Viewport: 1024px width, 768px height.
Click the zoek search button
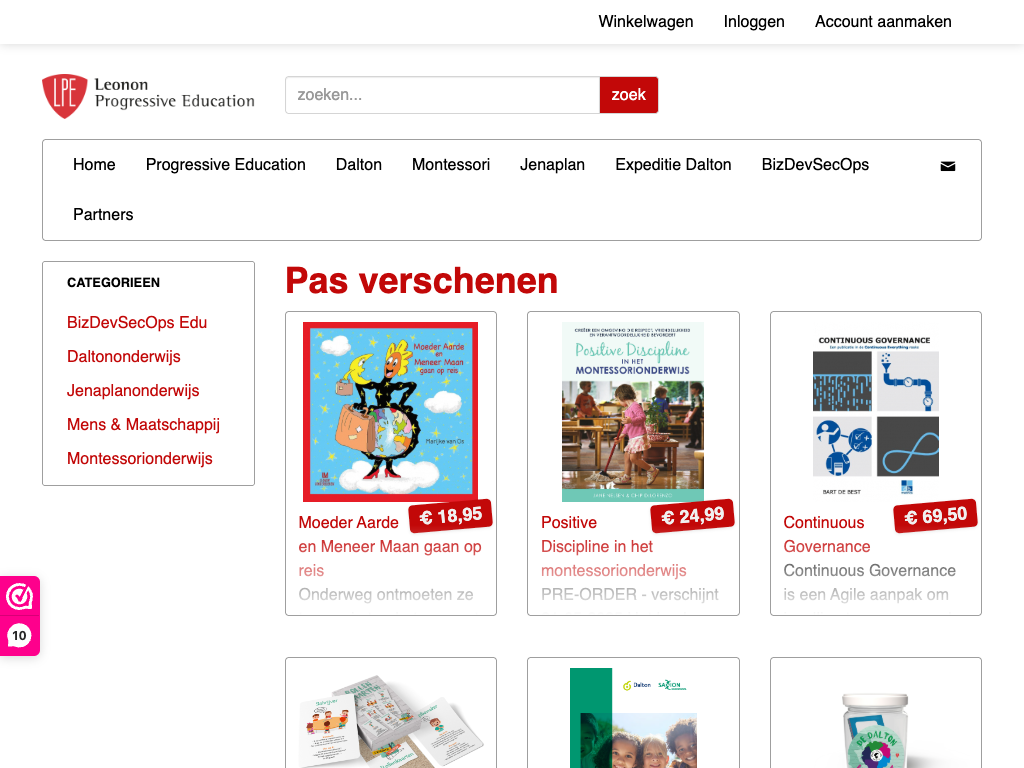coord(628,95)
